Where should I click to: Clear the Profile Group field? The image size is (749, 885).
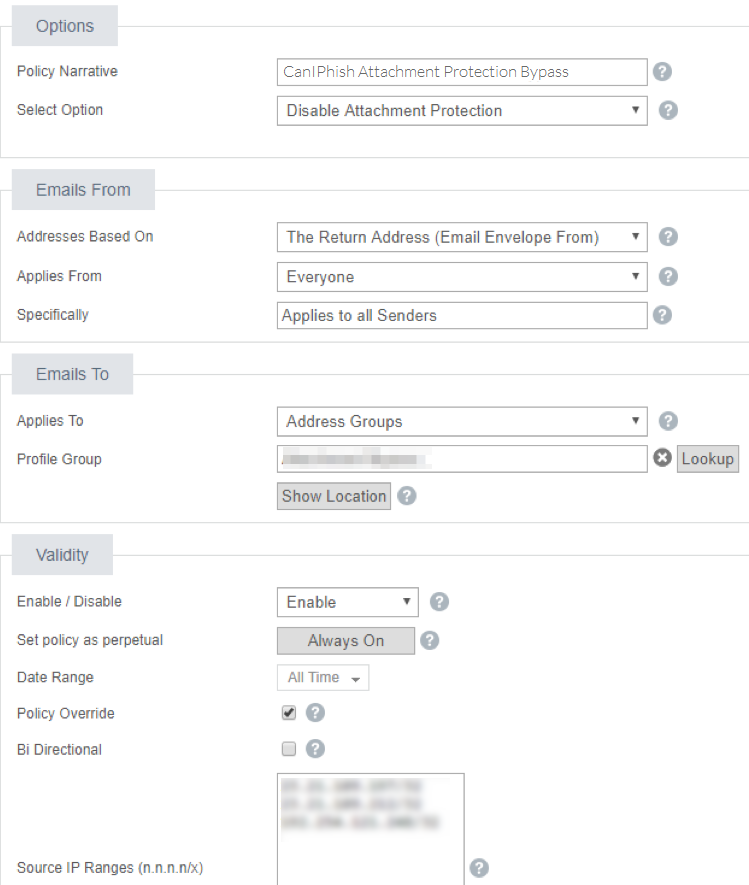tap(663, 459)
